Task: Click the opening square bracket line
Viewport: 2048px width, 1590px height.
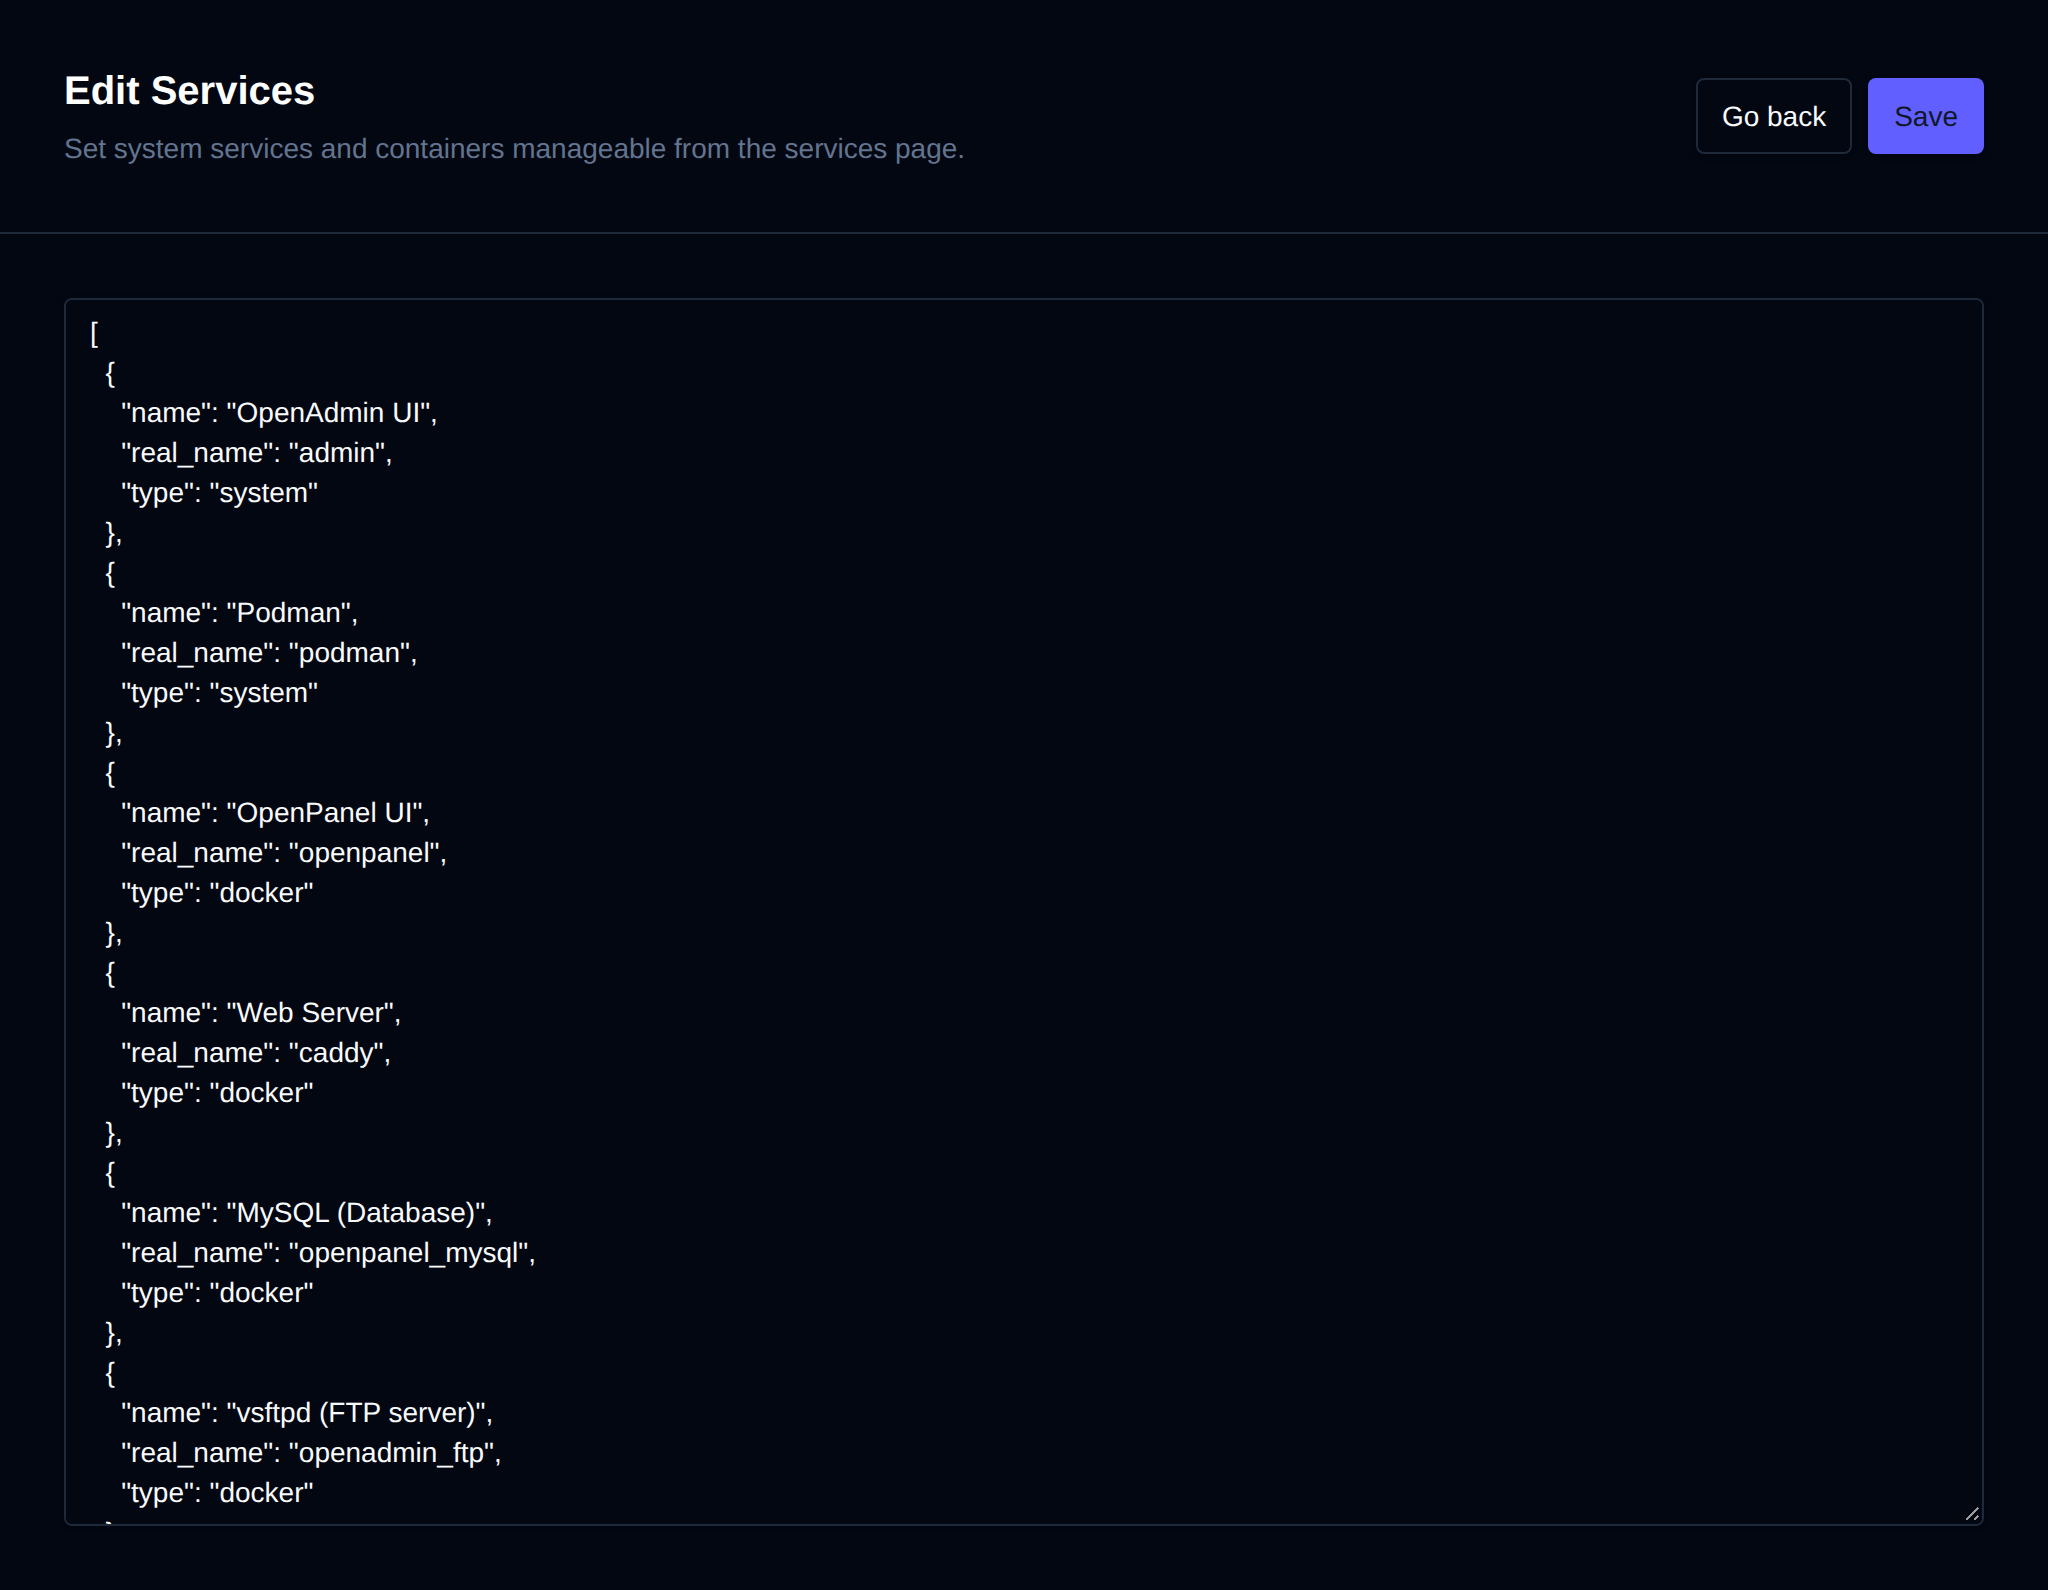Action: [x=94, y=333]
